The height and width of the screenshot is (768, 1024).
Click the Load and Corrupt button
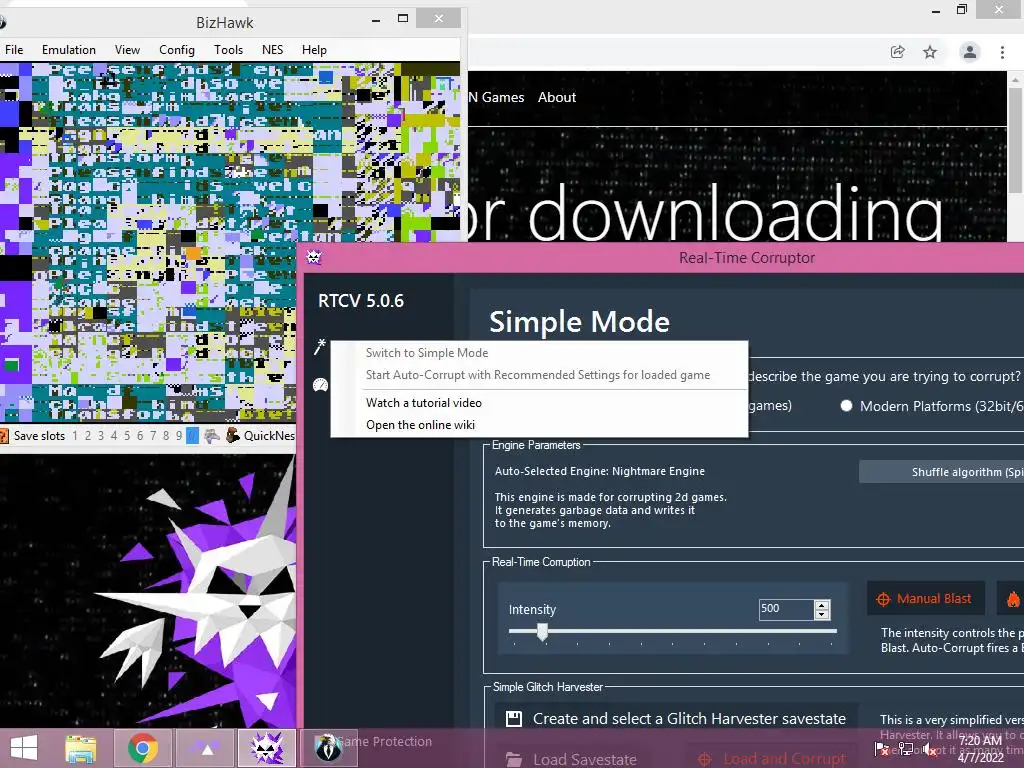[773, 758]
